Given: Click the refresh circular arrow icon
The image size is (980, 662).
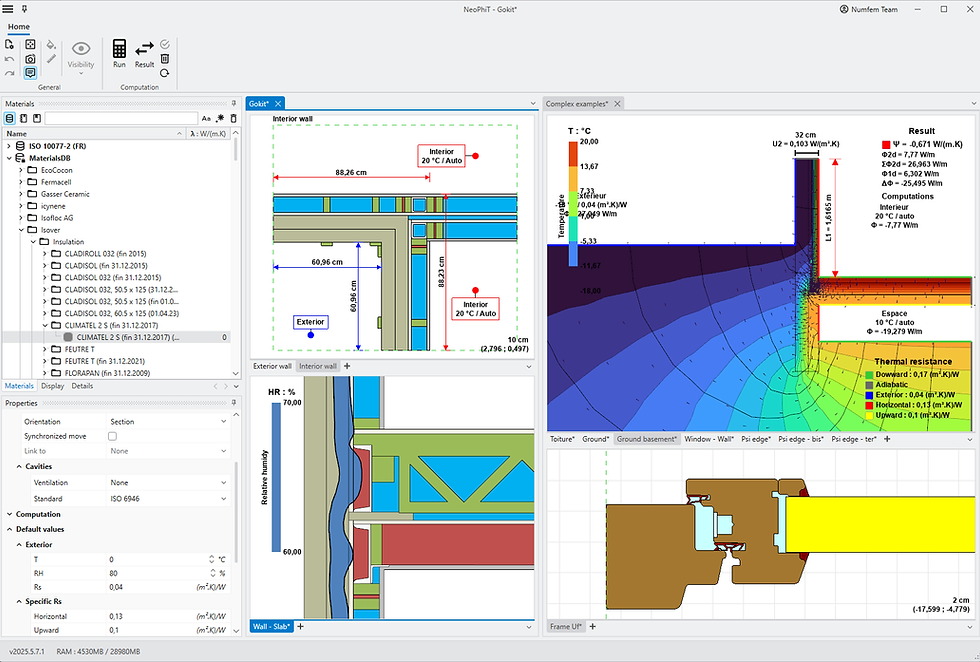Looking at the screenshot, I should coord(165,73).
